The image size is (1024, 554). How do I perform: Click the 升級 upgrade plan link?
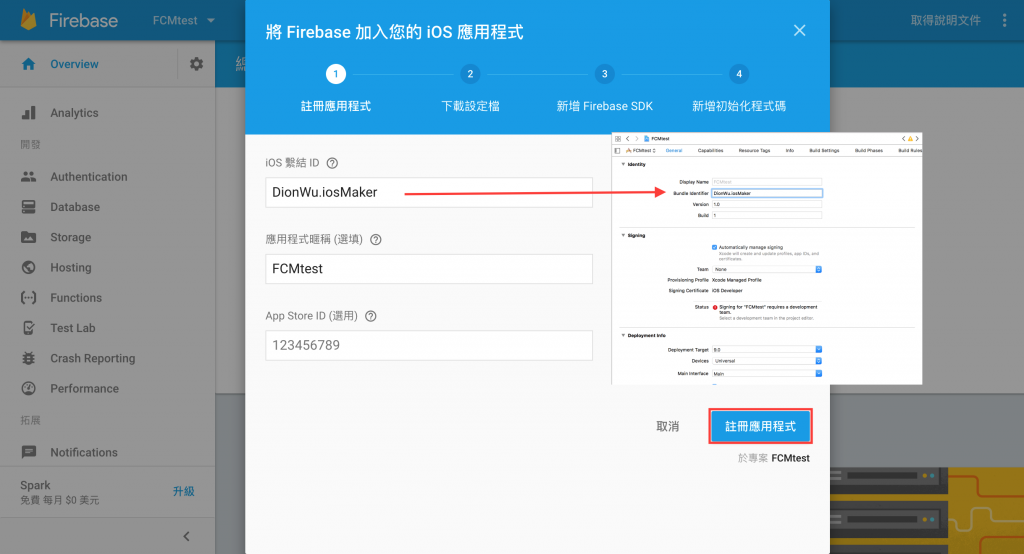[184, 491]
